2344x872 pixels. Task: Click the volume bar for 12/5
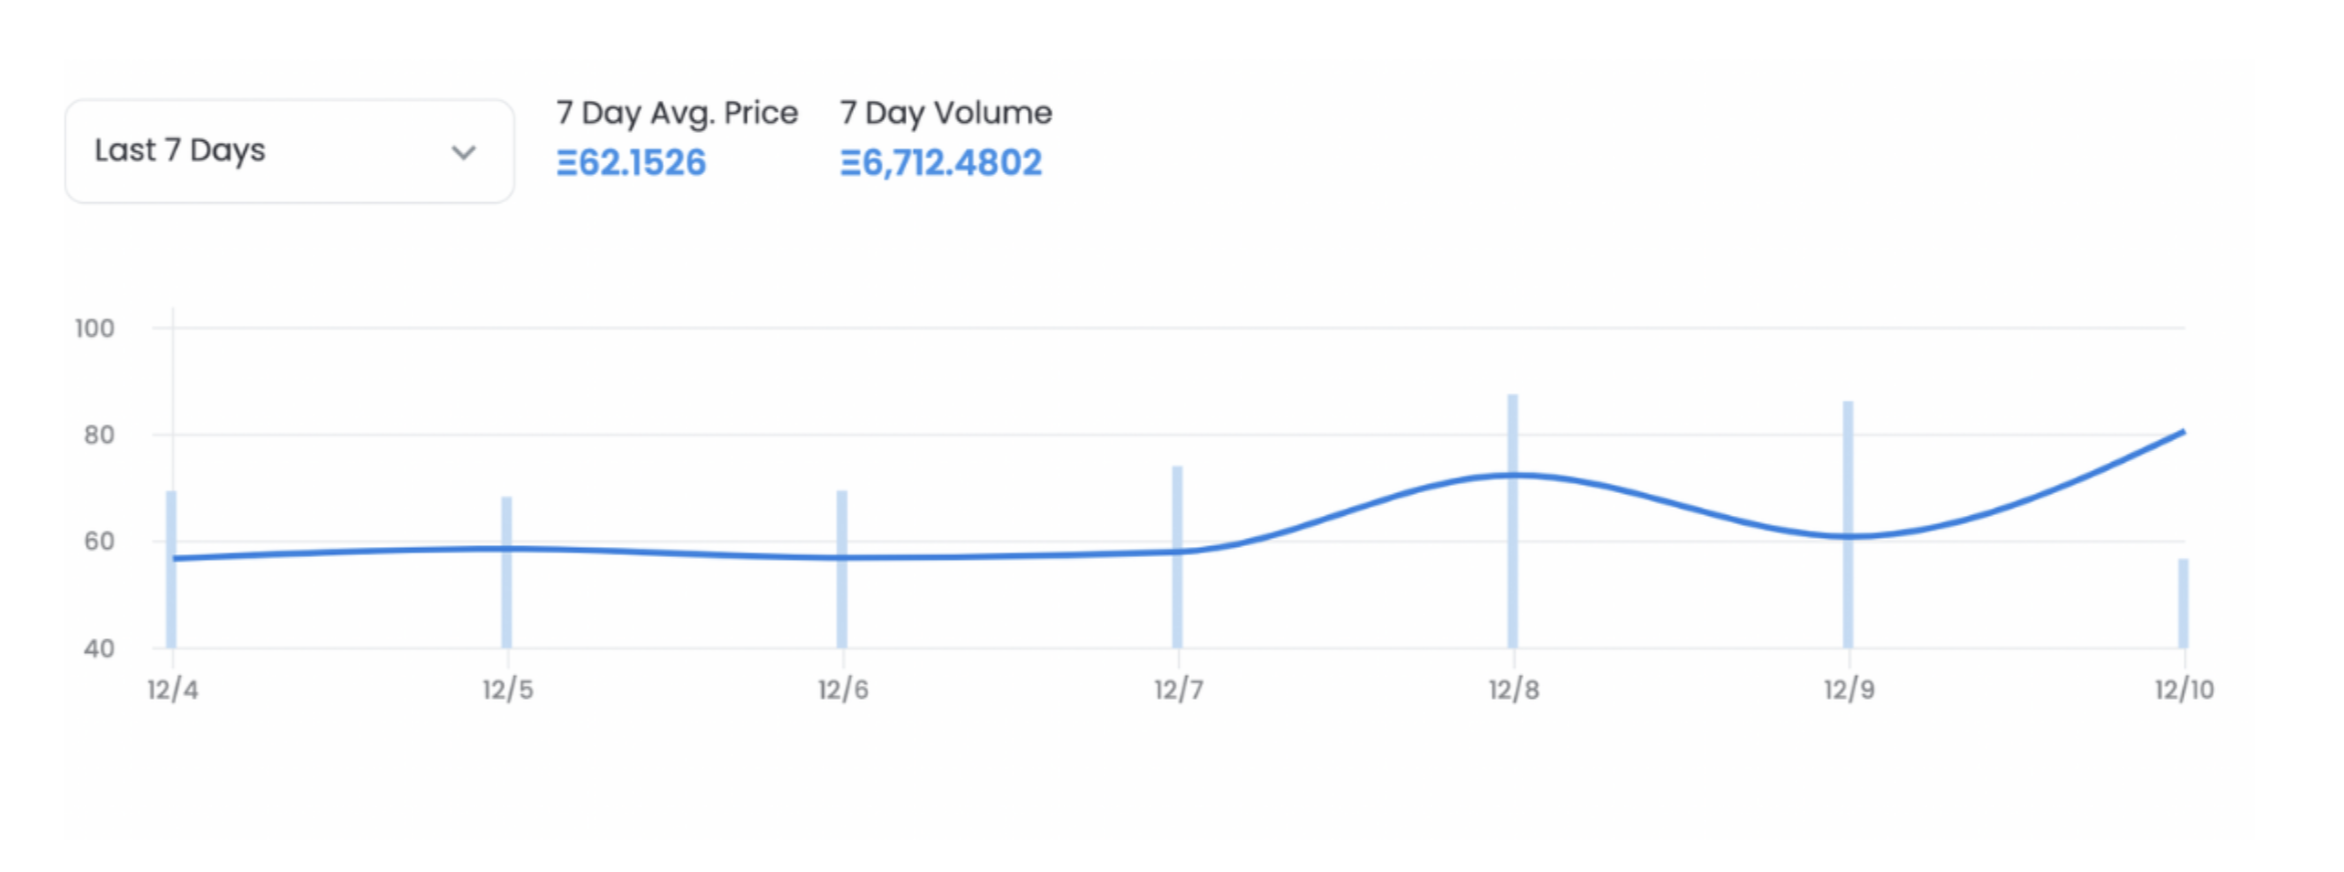[x=507, y=600]
